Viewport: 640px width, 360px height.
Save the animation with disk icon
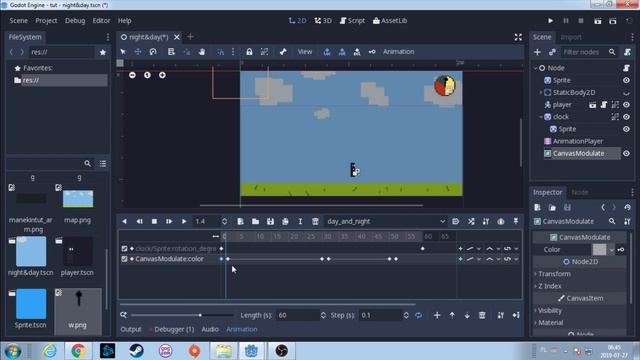click(x=270, y=221)
